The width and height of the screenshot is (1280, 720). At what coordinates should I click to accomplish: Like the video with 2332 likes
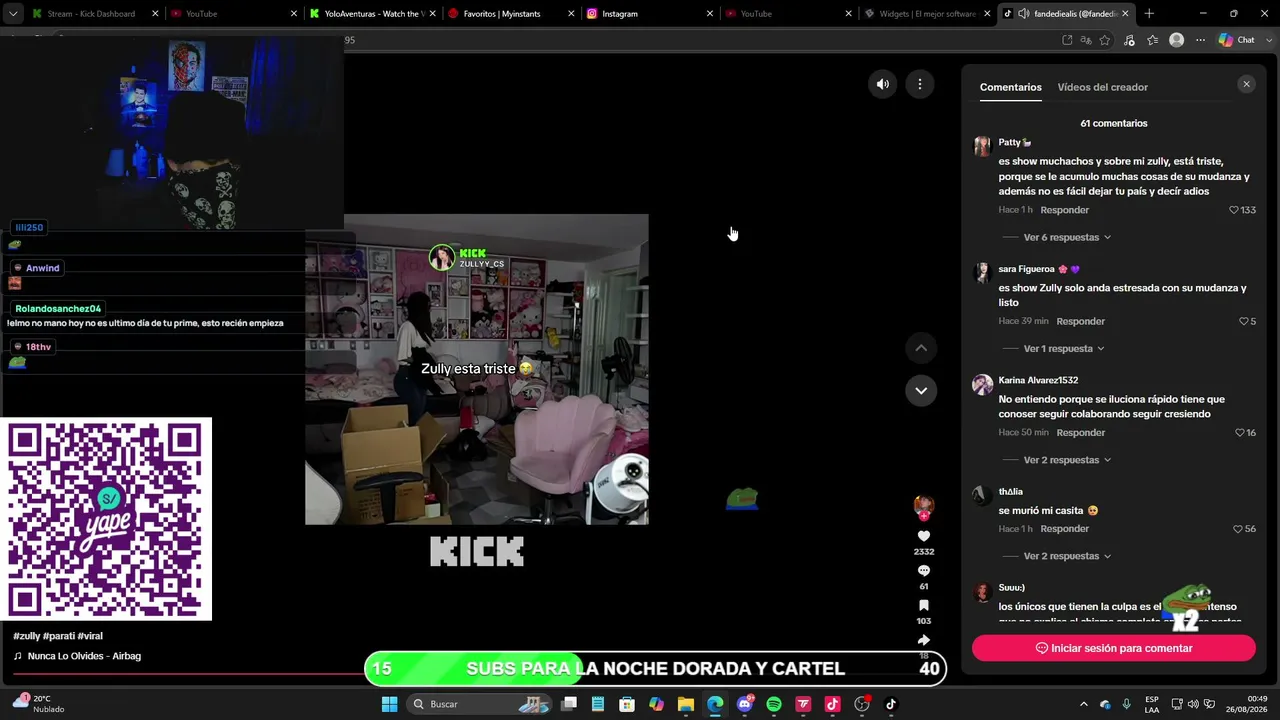pyautogui.click(x=924, y=537)
